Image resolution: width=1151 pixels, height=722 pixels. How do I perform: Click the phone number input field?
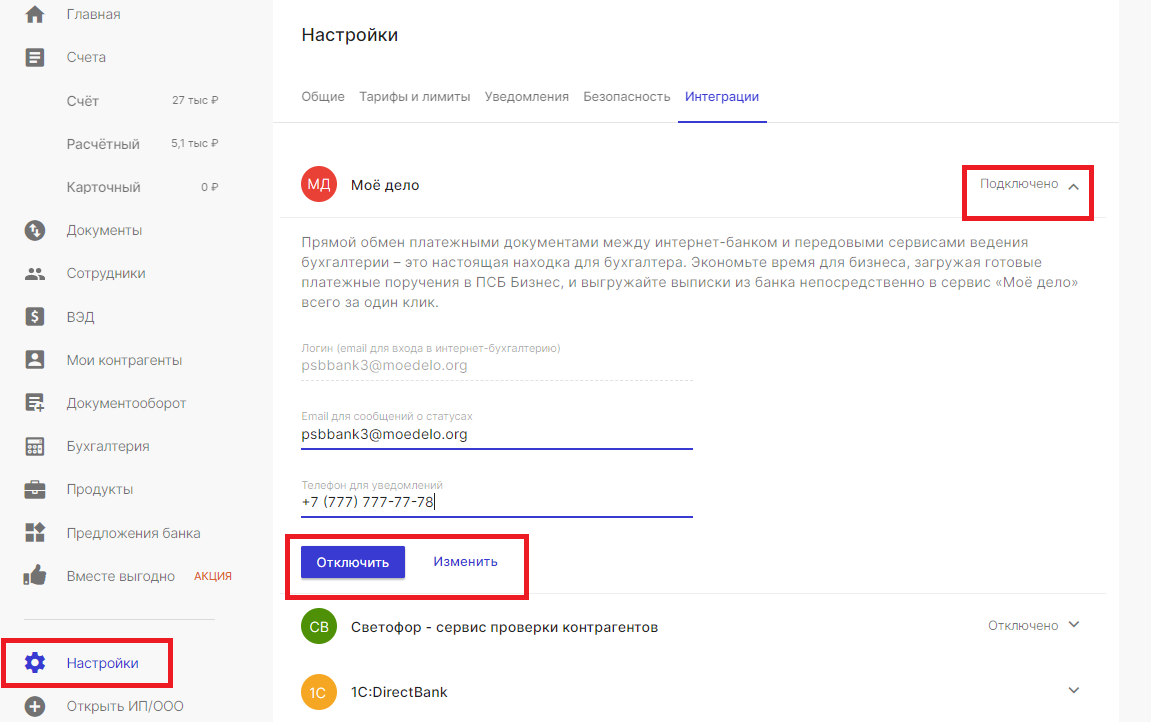coord(497,502)
